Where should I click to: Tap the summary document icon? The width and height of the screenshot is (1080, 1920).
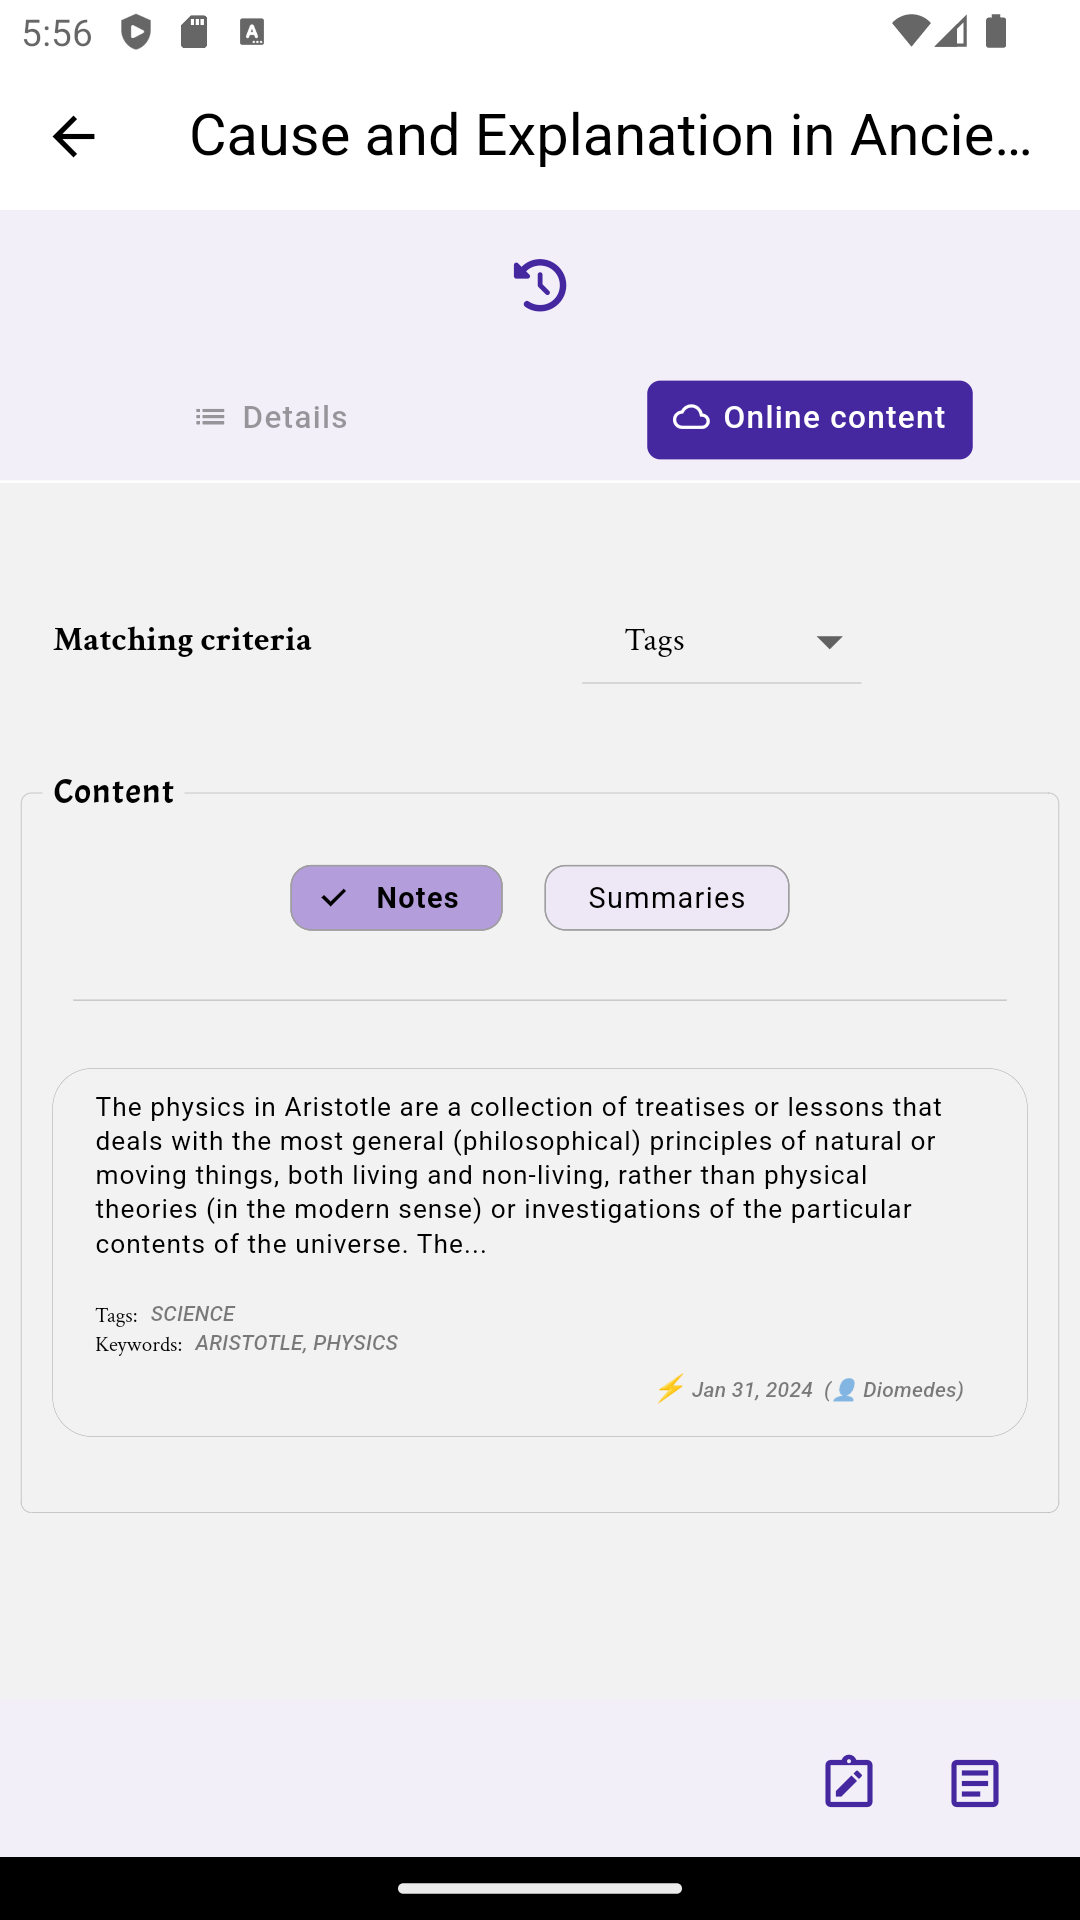pos(975,1783)
